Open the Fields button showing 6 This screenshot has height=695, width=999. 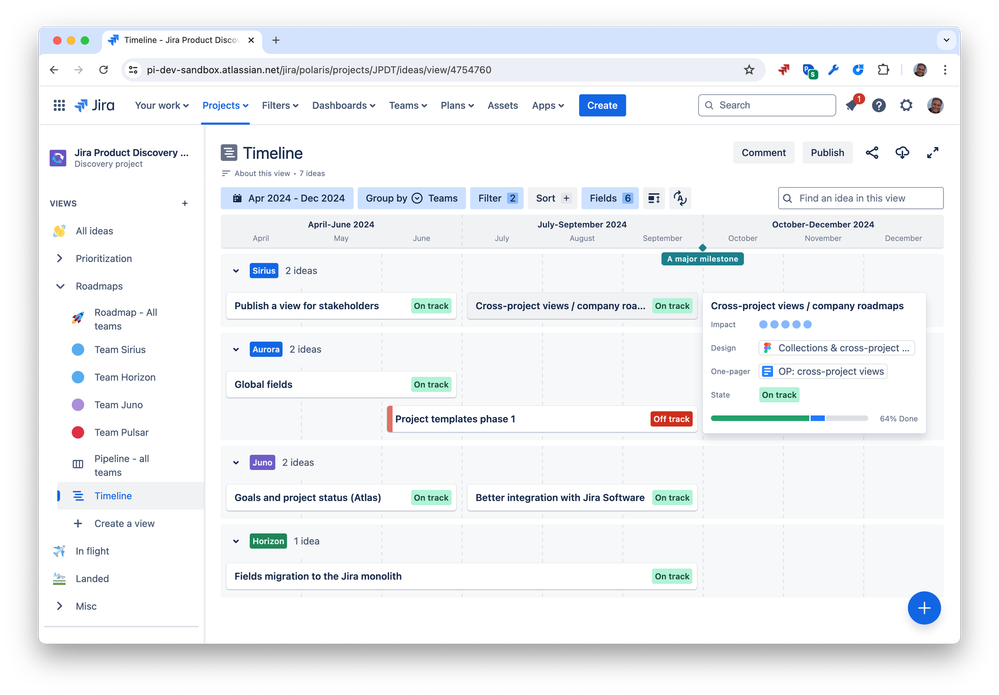(x=610, y=198)
